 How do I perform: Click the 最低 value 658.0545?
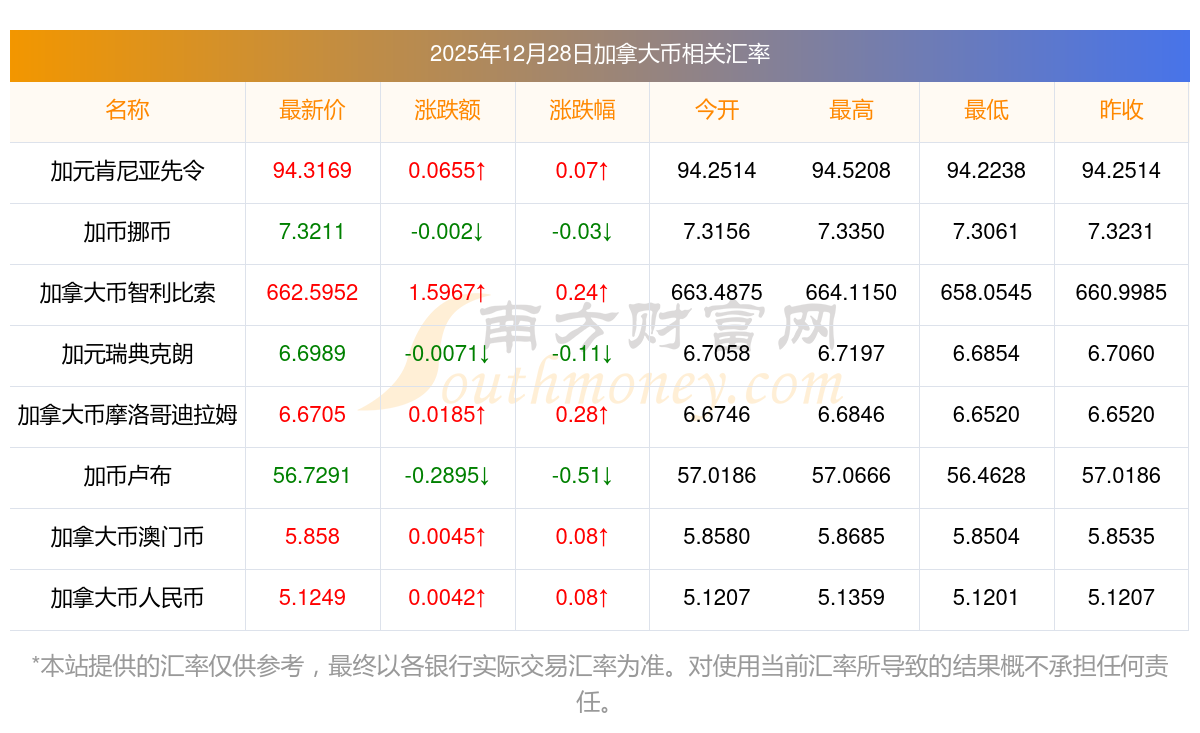pos(986,293)
